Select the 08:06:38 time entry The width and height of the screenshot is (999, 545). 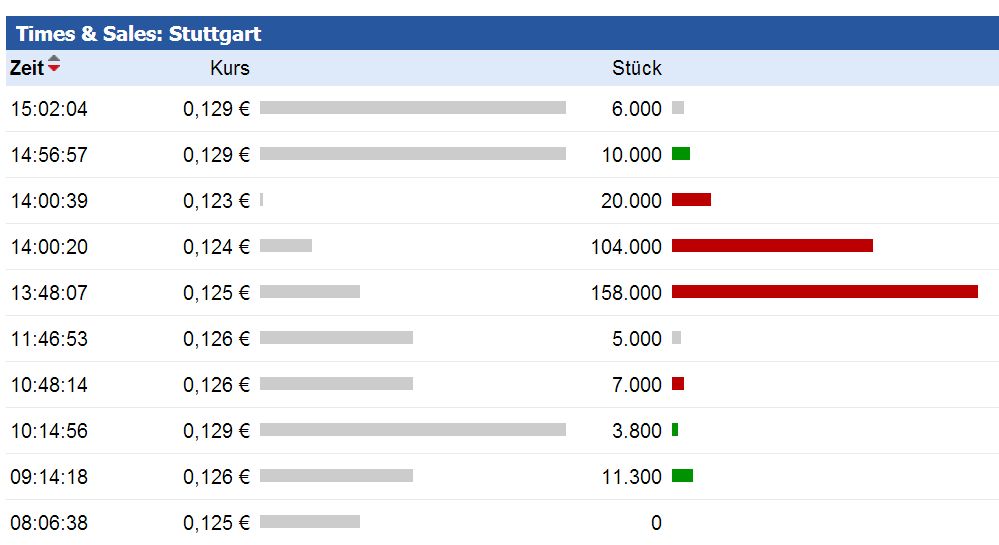tap(49, 523)
